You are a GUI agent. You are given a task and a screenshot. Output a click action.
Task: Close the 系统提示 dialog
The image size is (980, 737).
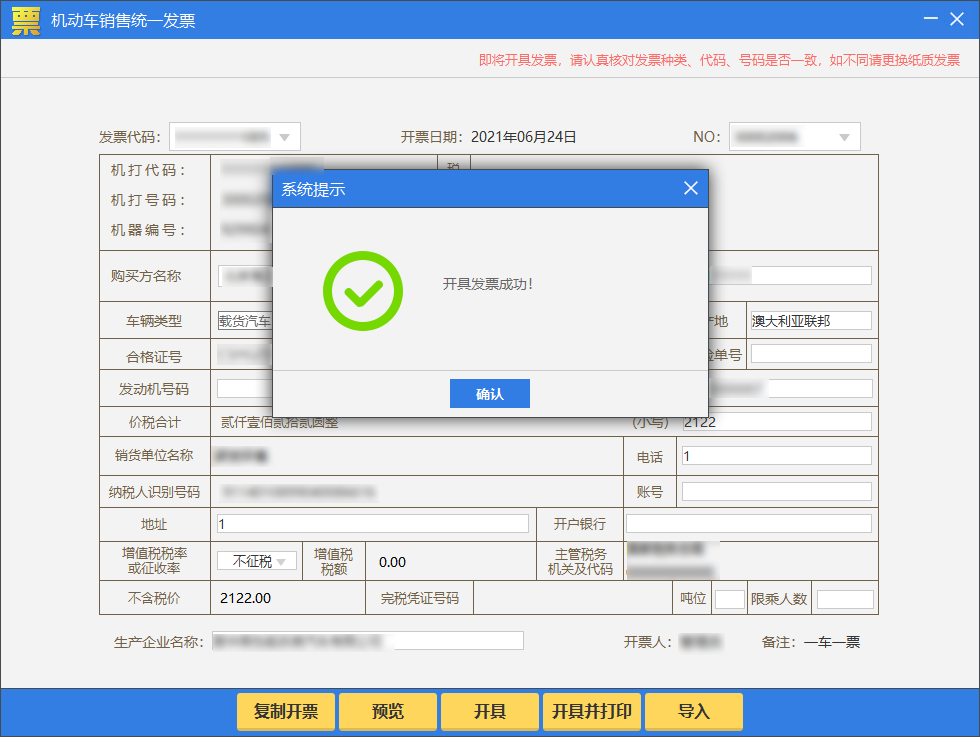coord(690,188)
